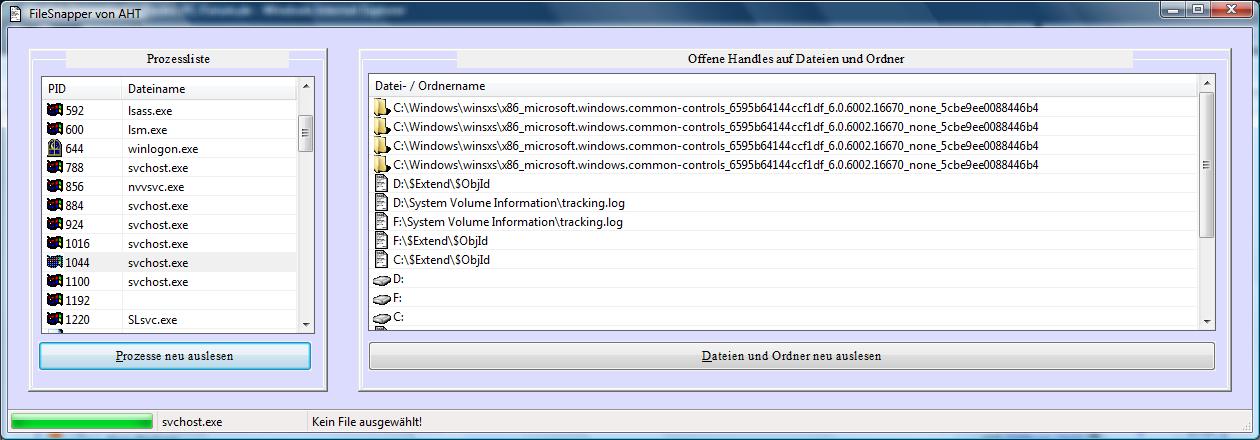
Task: Click the winlogon.exe process icon
Action: [55, 149]
